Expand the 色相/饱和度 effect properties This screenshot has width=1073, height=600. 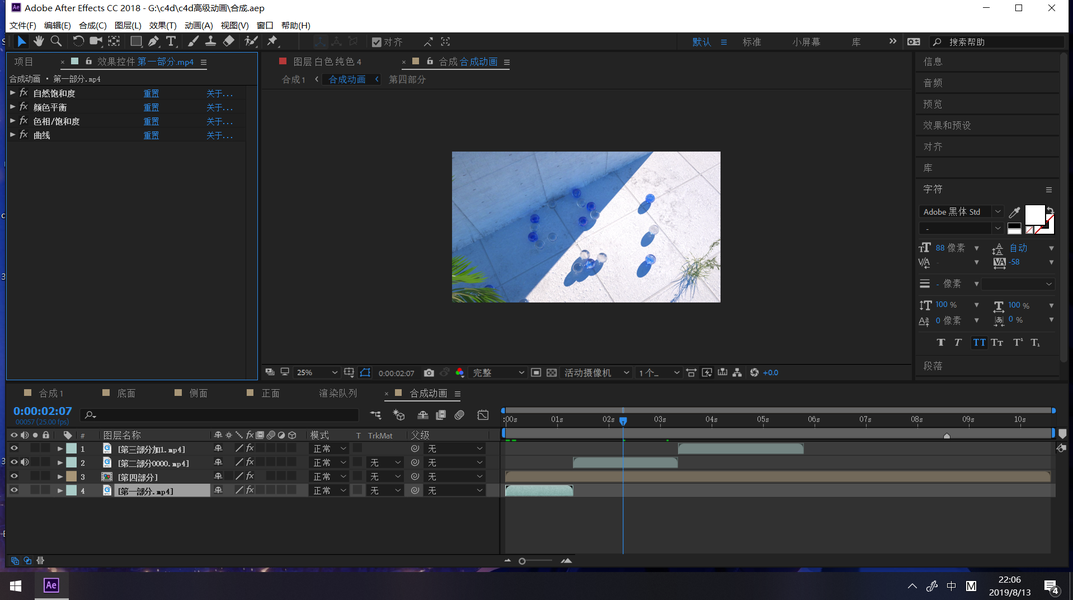tap(12, 121)
